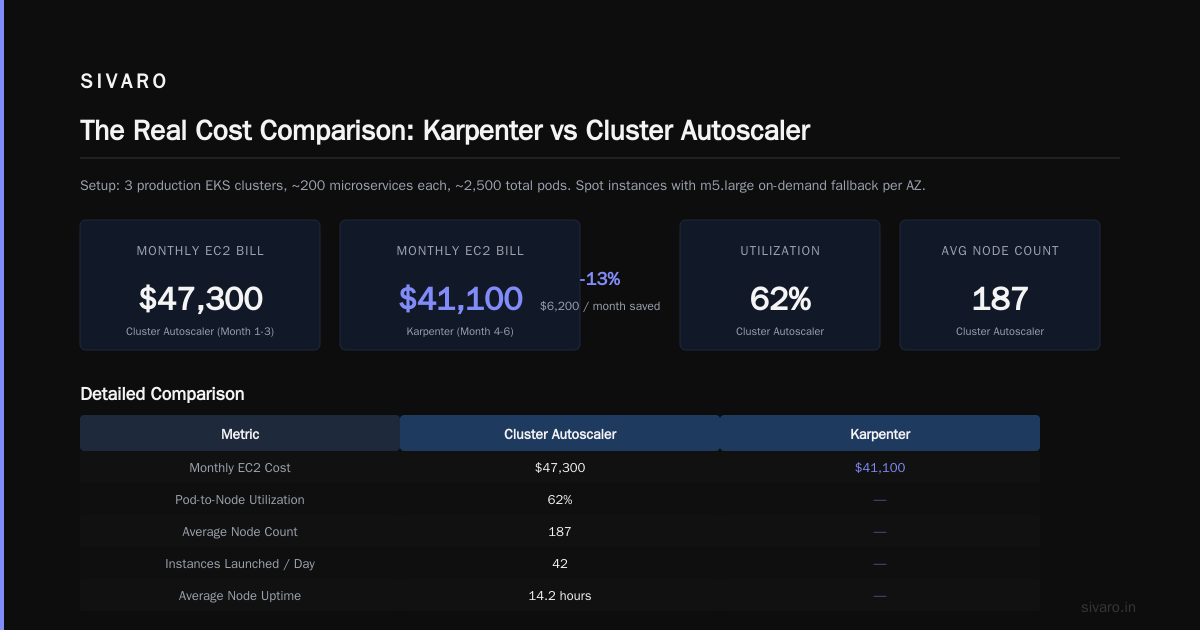Screen dimensions: 1200x630
Task: Select the 14.2 hours table cell
Action: (560, 596)
